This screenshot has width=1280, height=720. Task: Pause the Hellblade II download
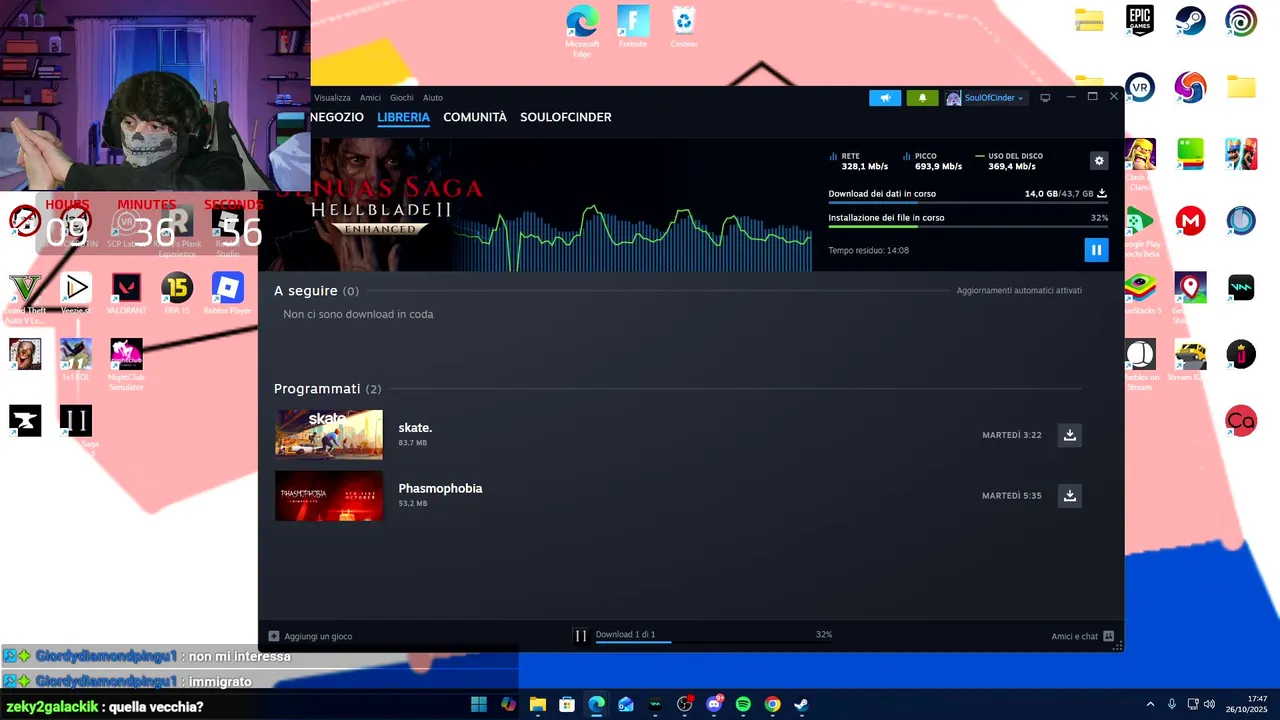click(x=1096, y=250)
